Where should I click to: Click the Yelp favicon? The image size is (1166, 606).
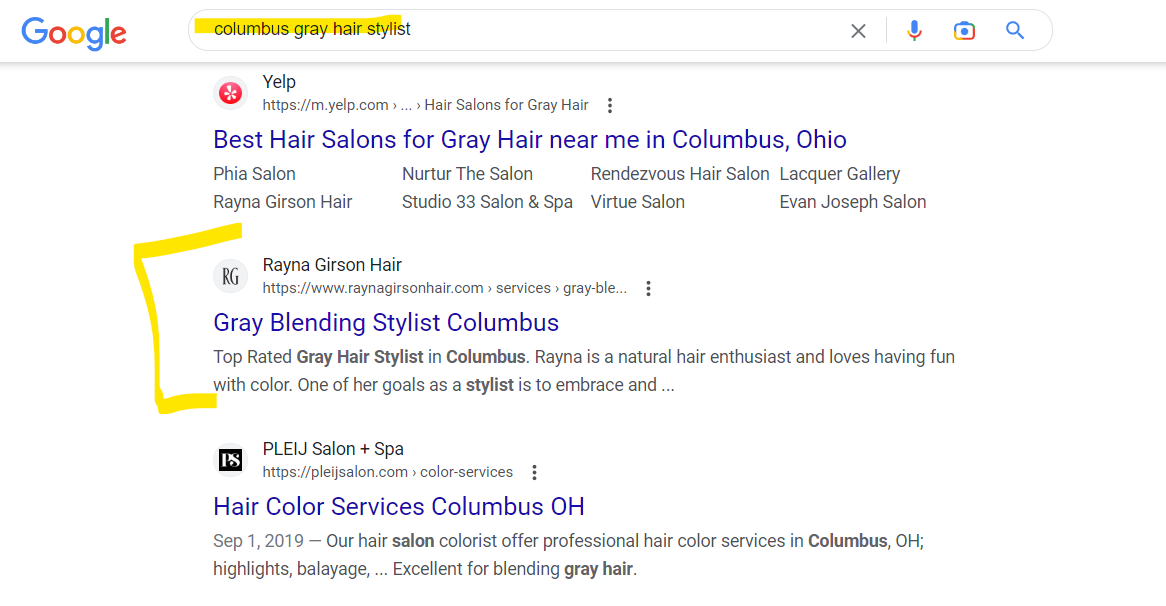pyautogui.click(x=231, y=93)
